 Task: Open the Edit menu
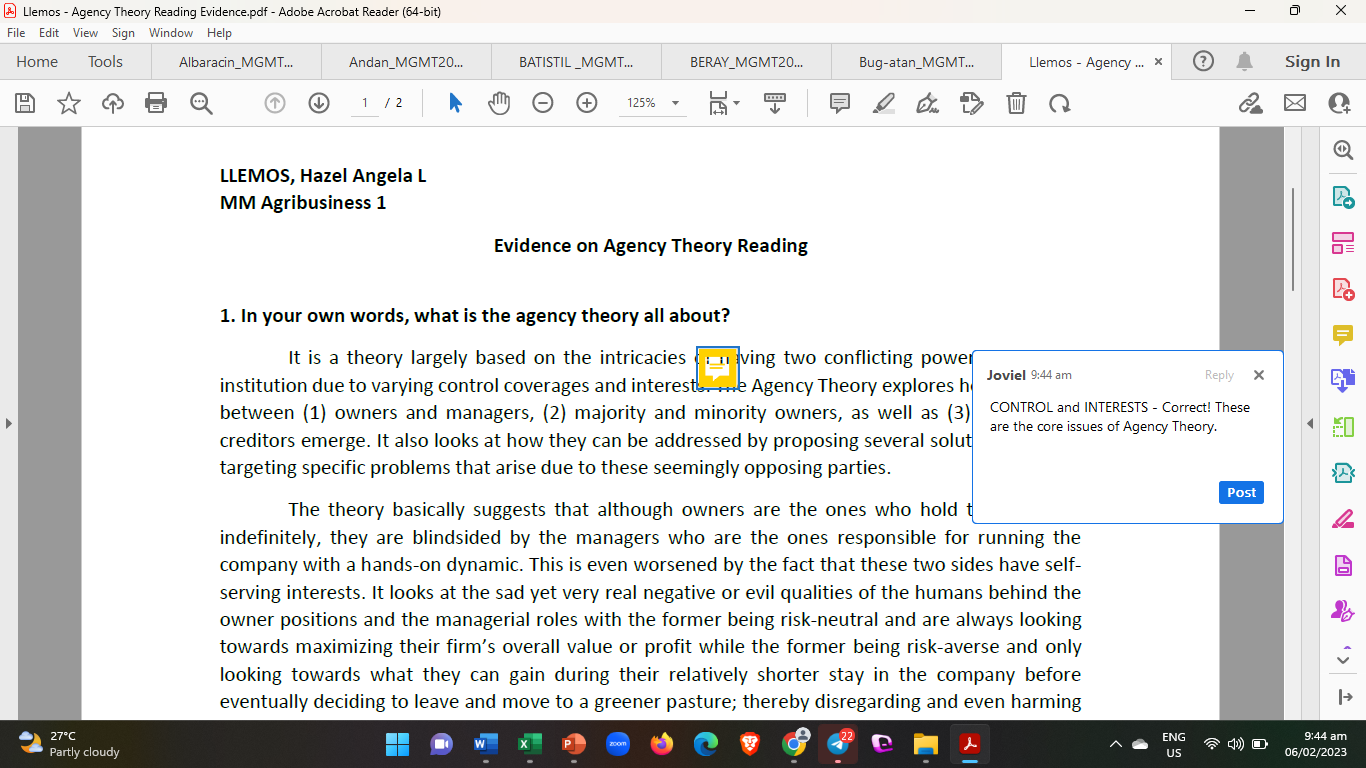[49, 33]
